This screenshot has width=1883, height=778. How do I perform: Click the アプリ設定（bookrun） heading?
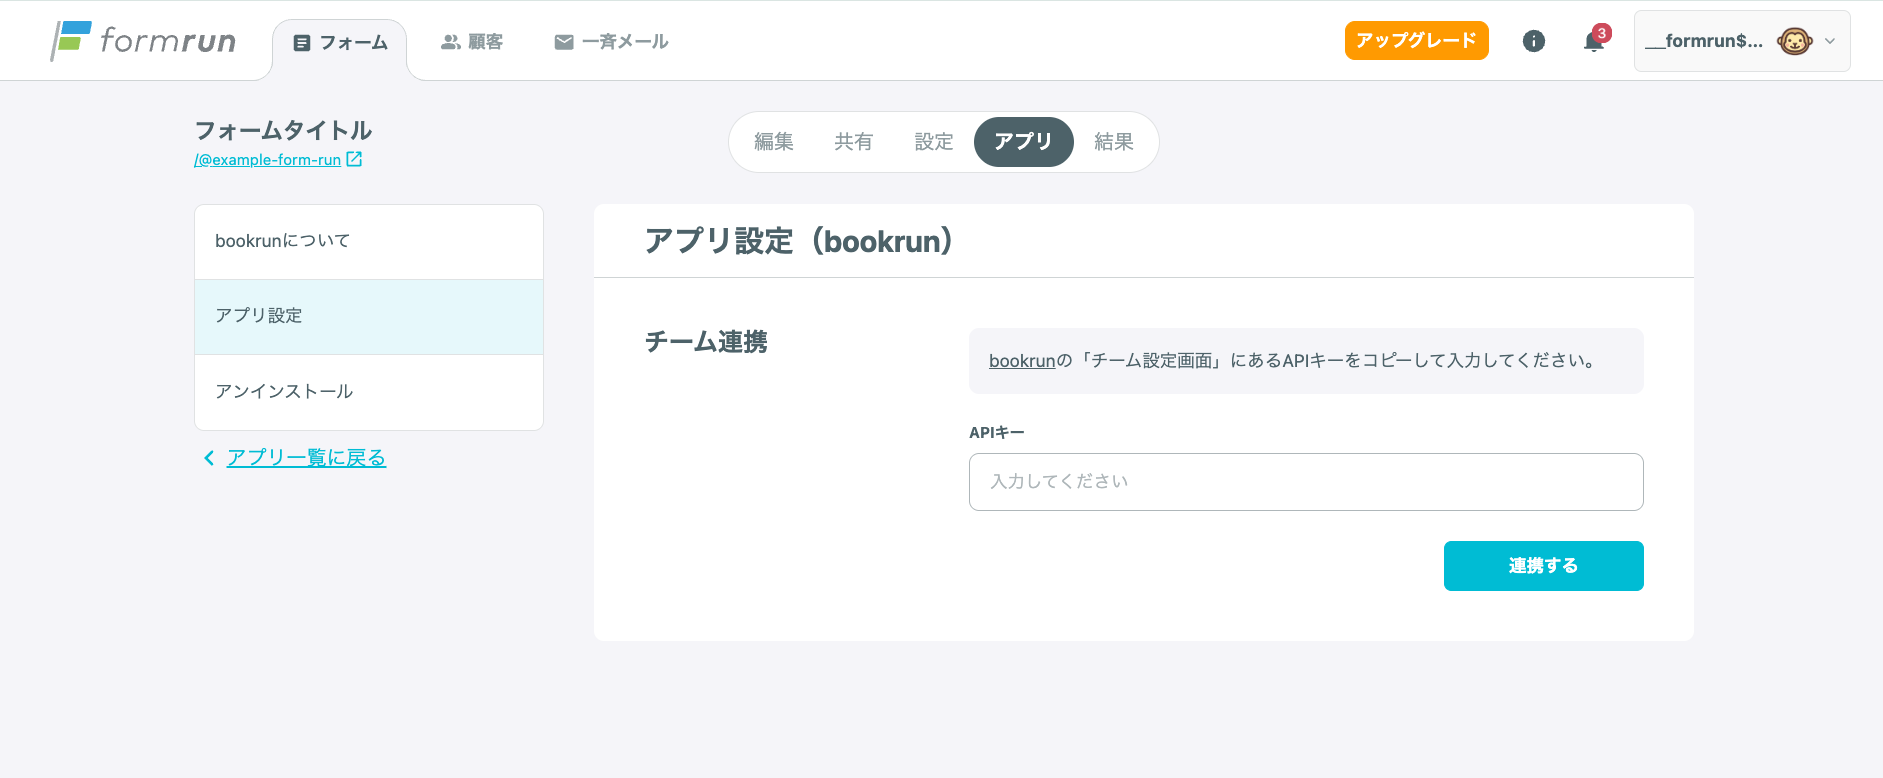[x=799, y=241]
